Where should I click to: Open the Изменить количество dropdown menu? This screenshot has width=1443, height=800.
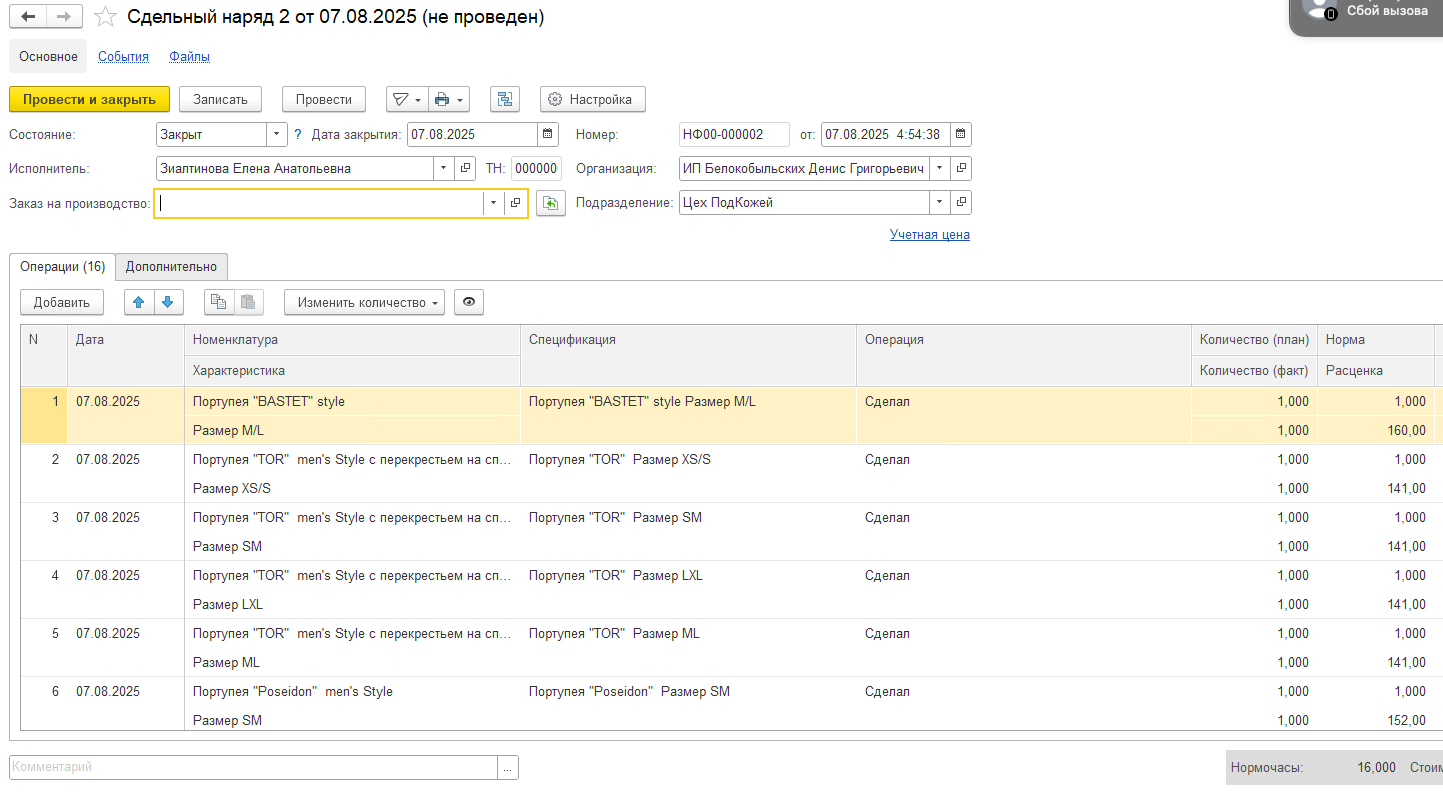click(365, 302)
